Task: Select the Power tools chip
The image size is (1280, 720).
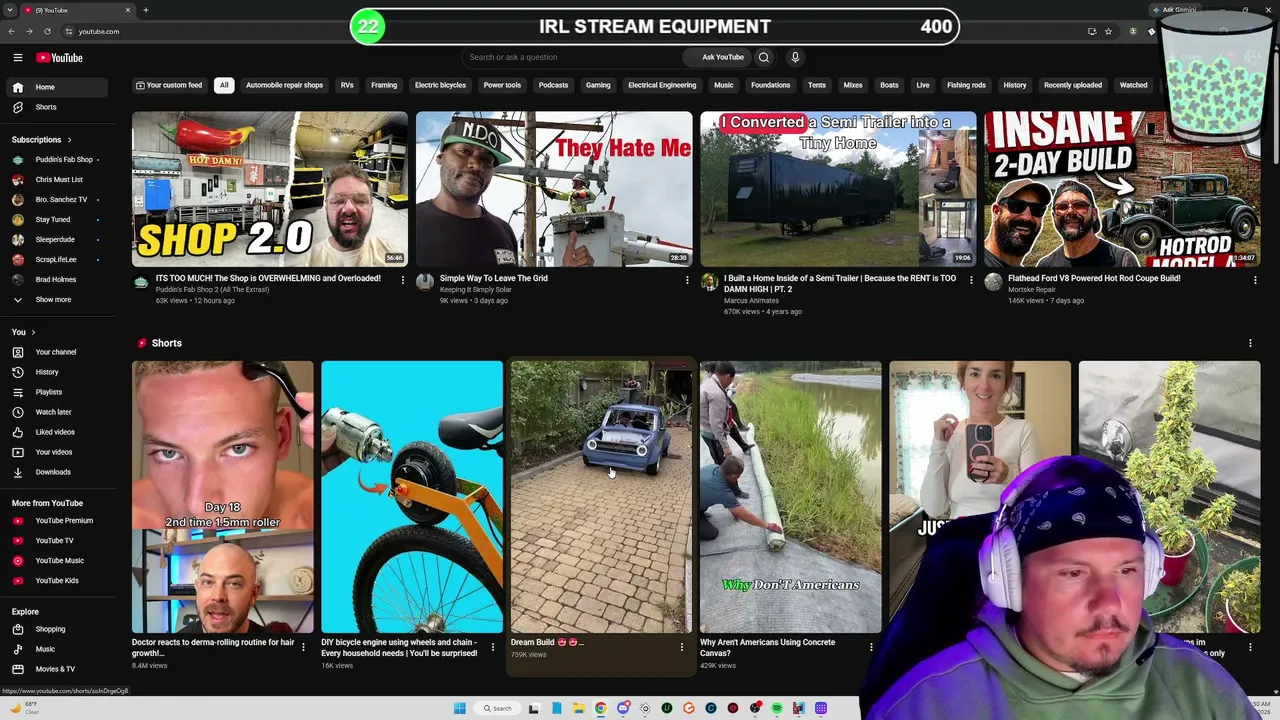Action: click(502, 85)
